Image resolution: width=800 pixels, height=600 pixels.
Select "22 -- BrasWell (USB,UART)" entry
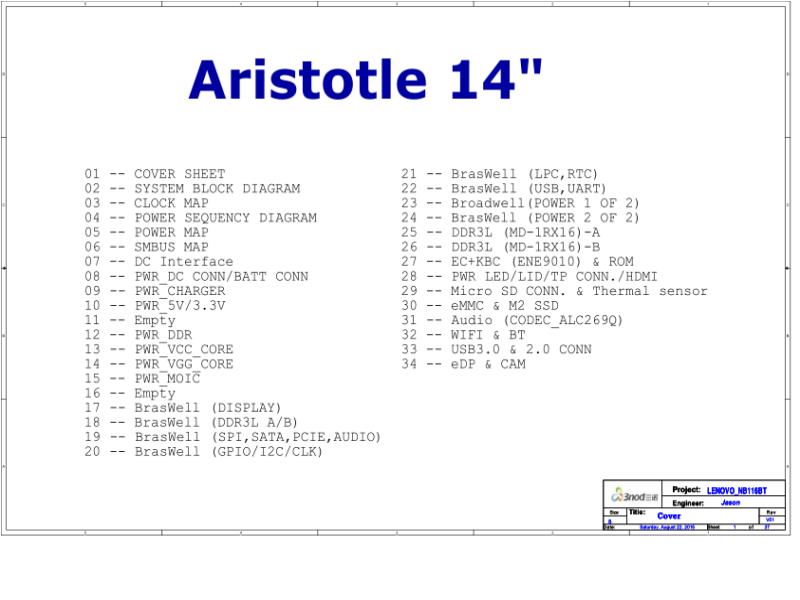(503, 189)
